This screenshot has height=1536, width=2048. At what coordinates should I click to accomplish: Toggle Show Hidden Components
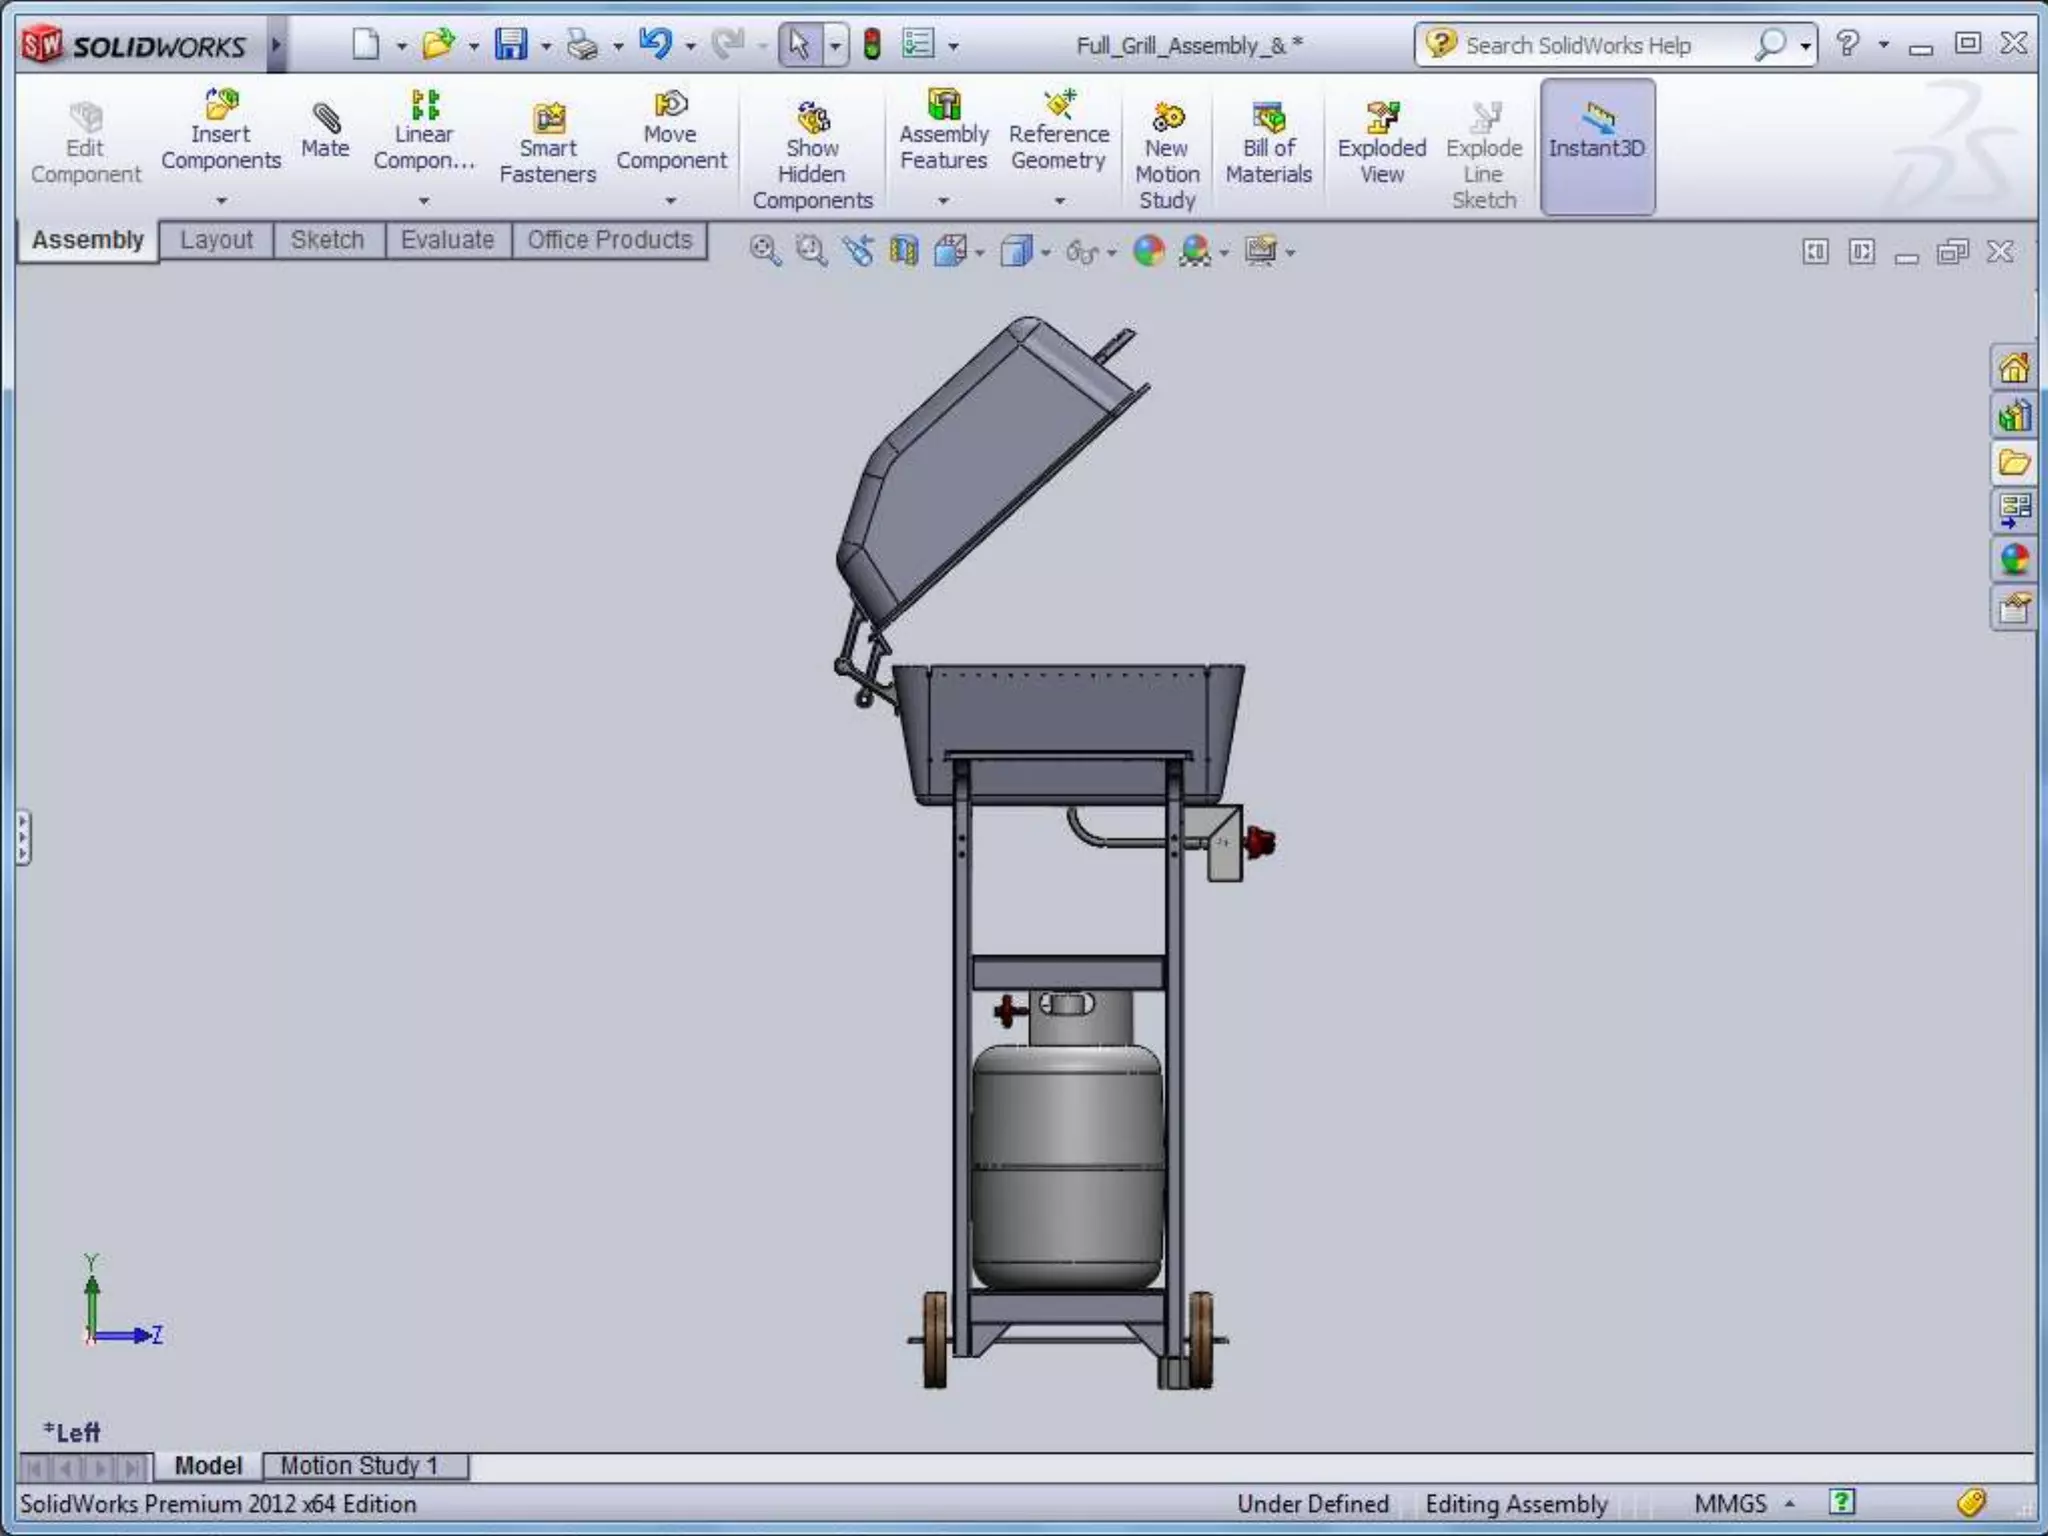tap(812, 120)
